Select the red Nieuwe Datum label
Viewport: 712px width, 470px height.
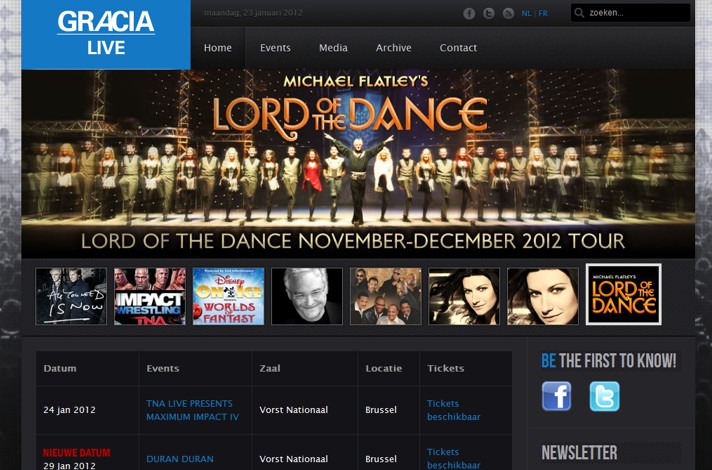(x=77, y=453)
